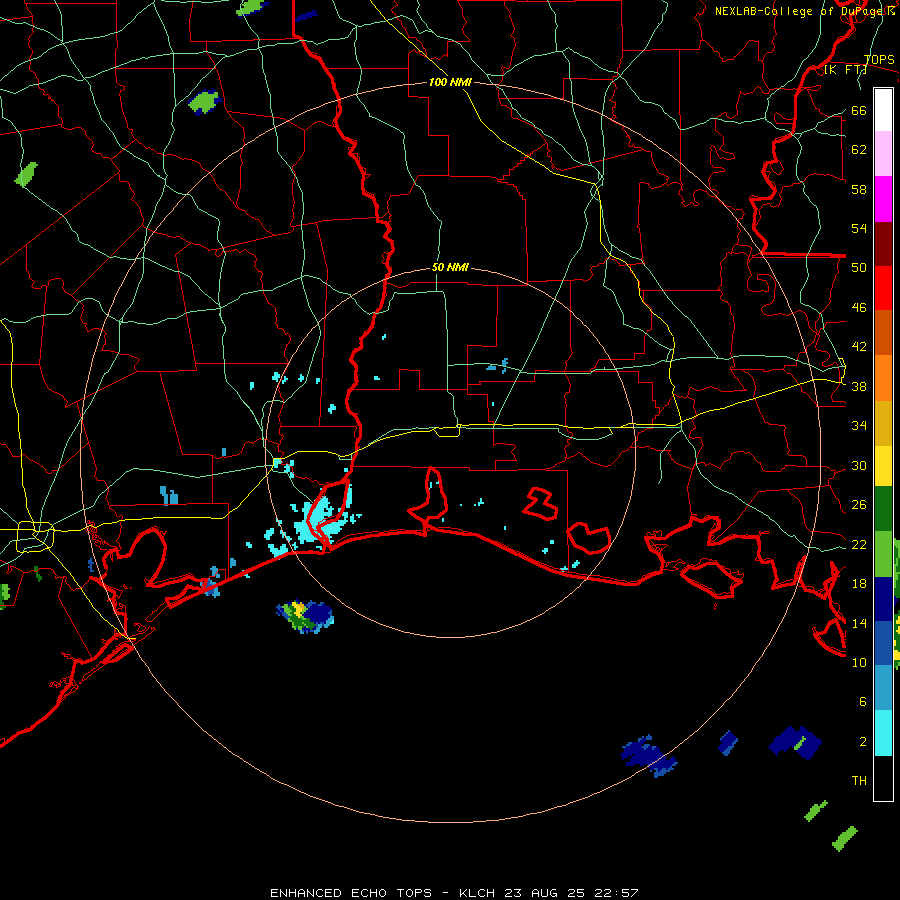Click the dark green 26 kft legend swatch

click(x=883, y=509)
